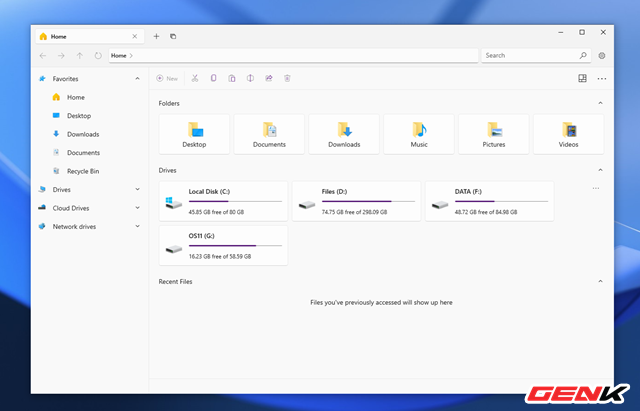Open the Documents folder card

[269, 134]
